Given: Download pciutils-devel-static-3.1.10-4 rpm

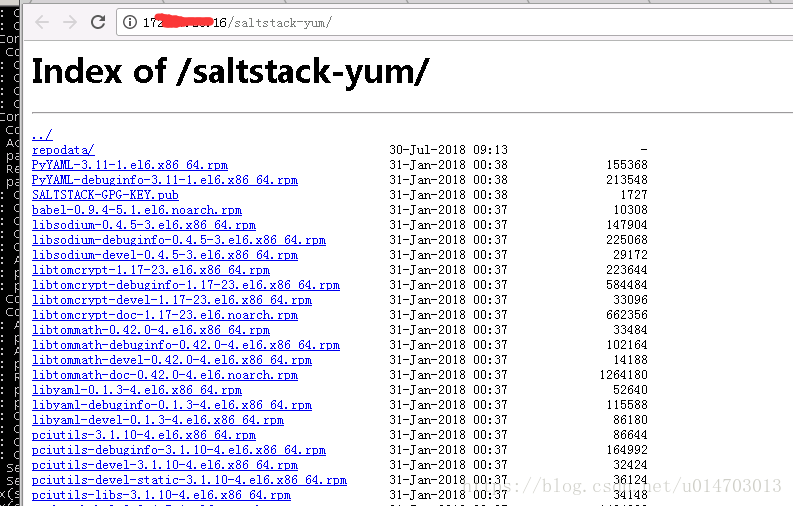Looking at the screenshot, I should 190,480.
